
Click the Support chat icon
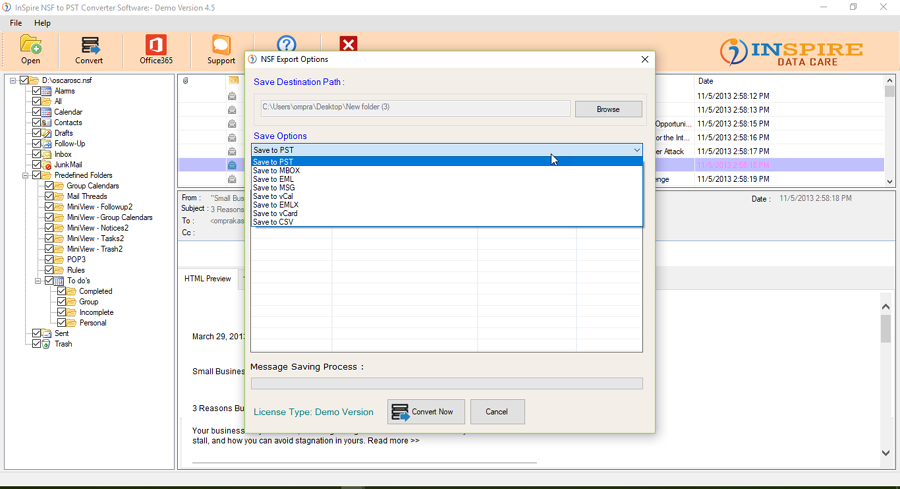coord(221,45)
